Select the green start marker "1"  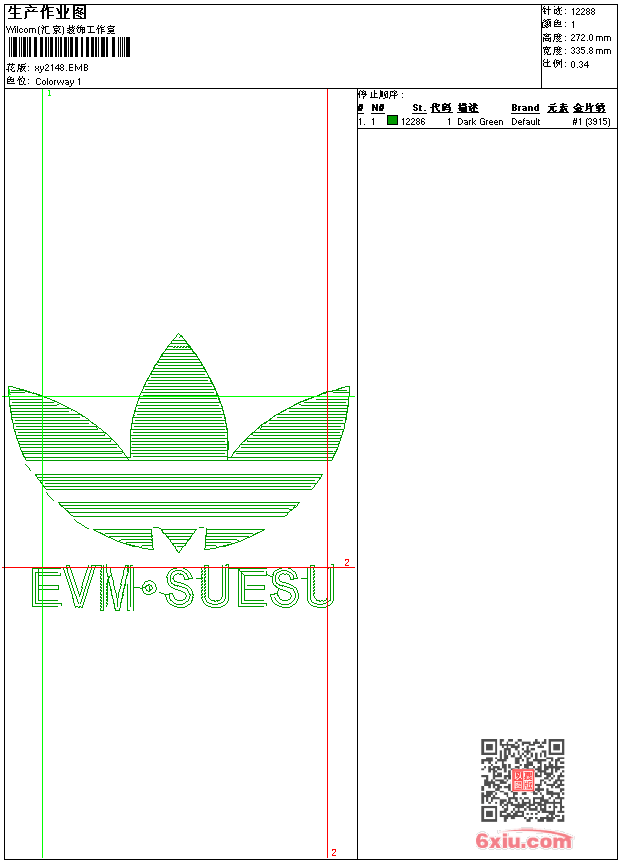pos(49,94)
